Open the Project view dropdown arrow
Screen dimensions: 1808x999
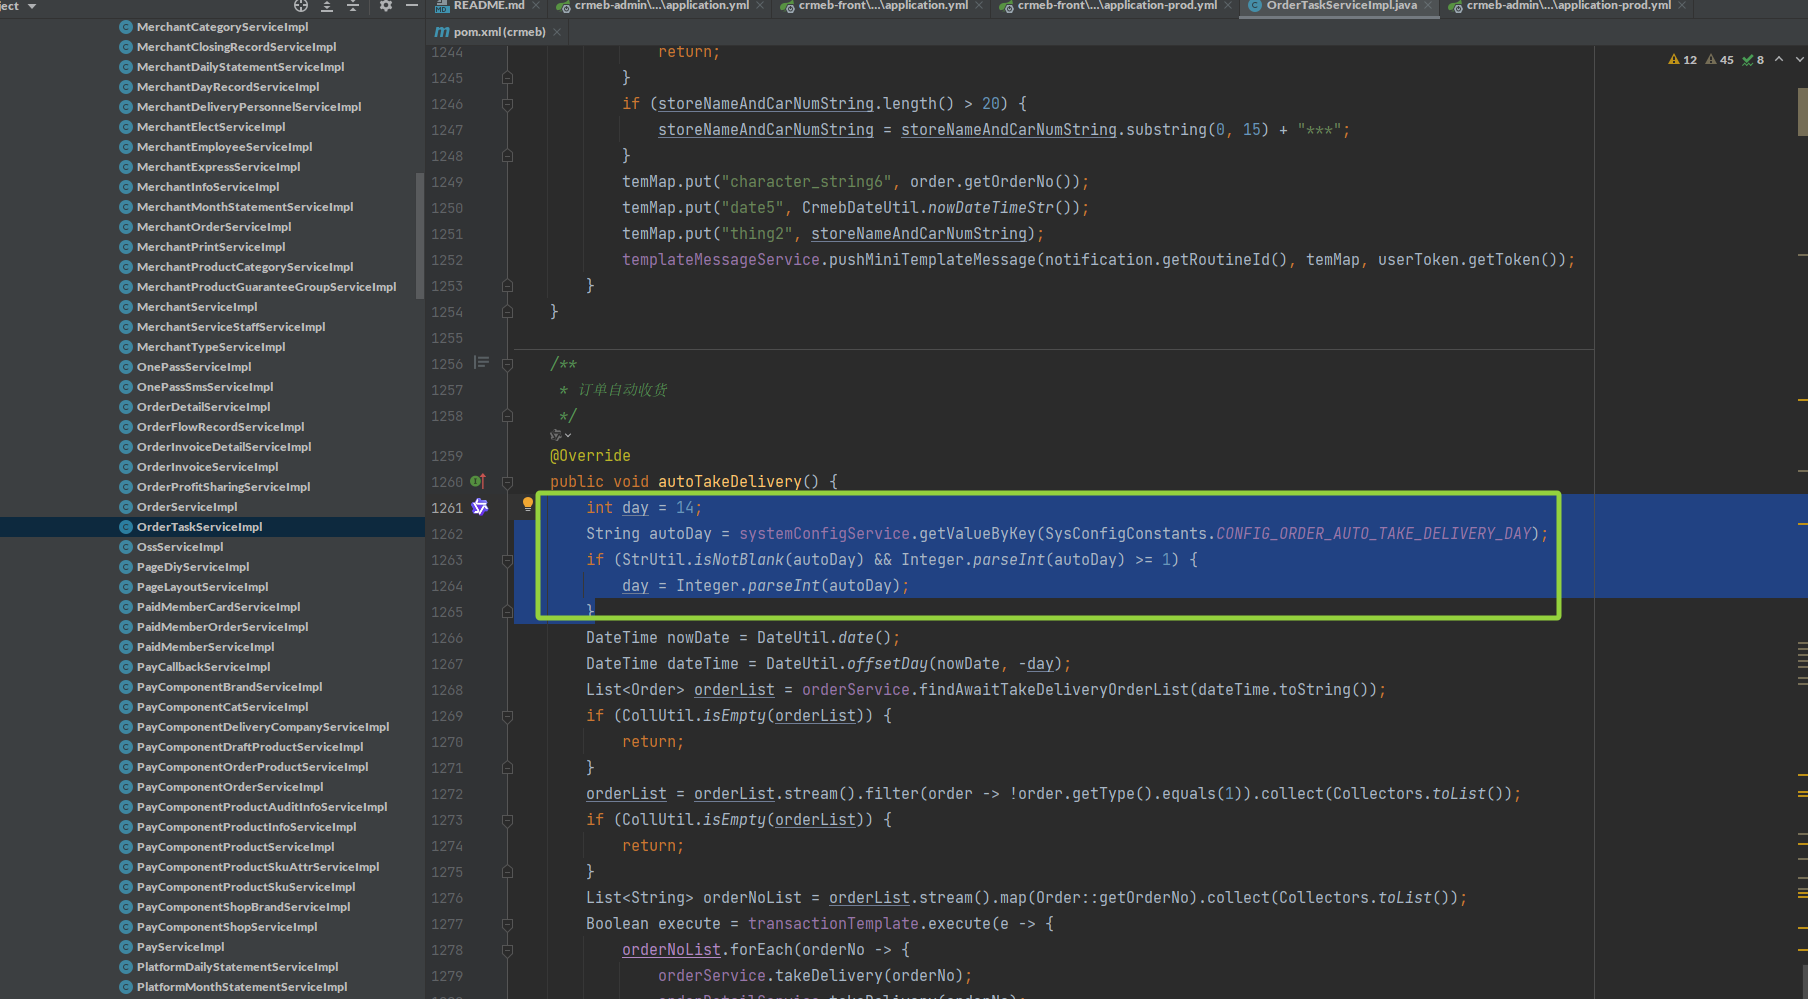pyautogui.click(x=32, y=6)
